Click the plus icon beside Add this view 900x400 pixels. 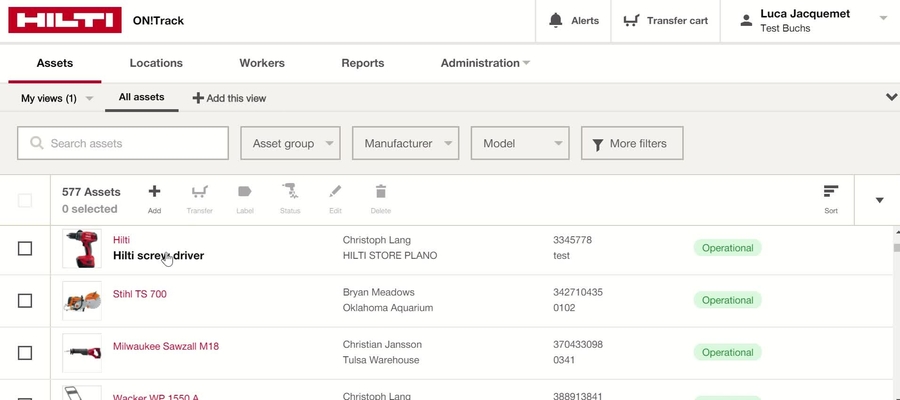pyautogui.click(x=197, y=98)
